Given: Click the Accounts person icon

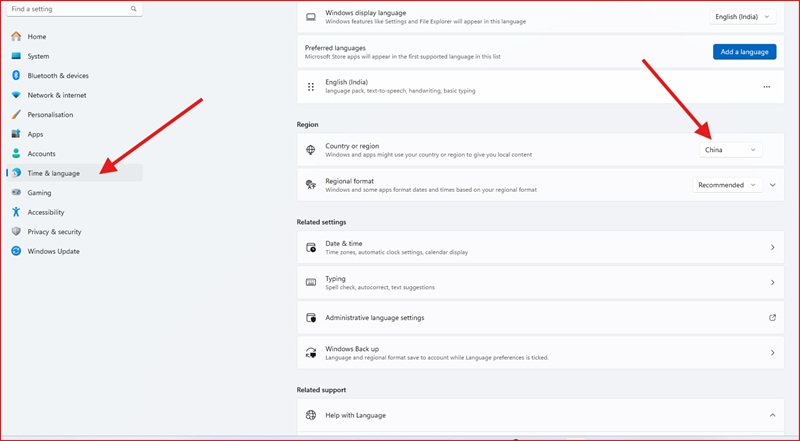Looking at the screenshot, I should pos(16,153).
